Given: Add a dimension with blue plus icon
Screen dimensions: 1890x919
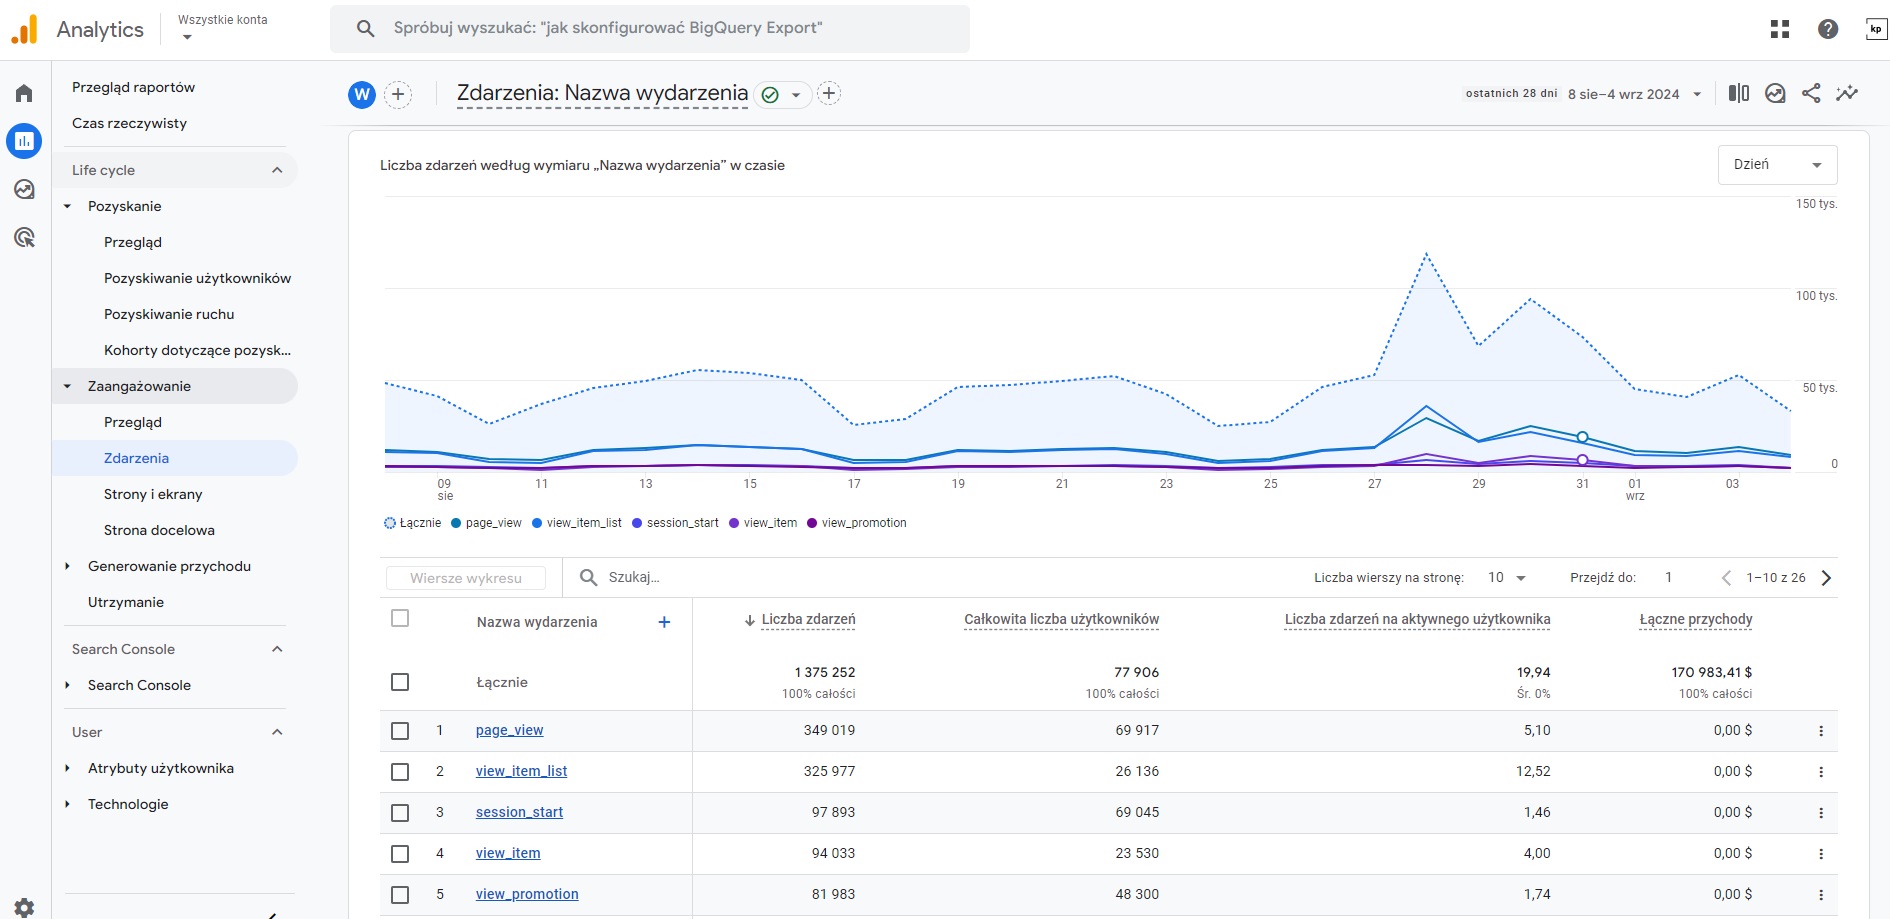Looking at the screenshot, I should (x=664, y=622).
